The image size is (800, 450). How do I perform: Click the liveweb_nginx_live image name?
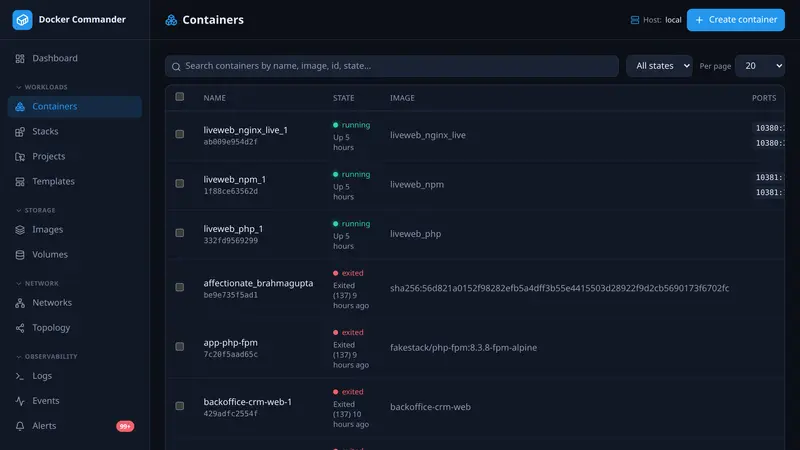[428, 135]
